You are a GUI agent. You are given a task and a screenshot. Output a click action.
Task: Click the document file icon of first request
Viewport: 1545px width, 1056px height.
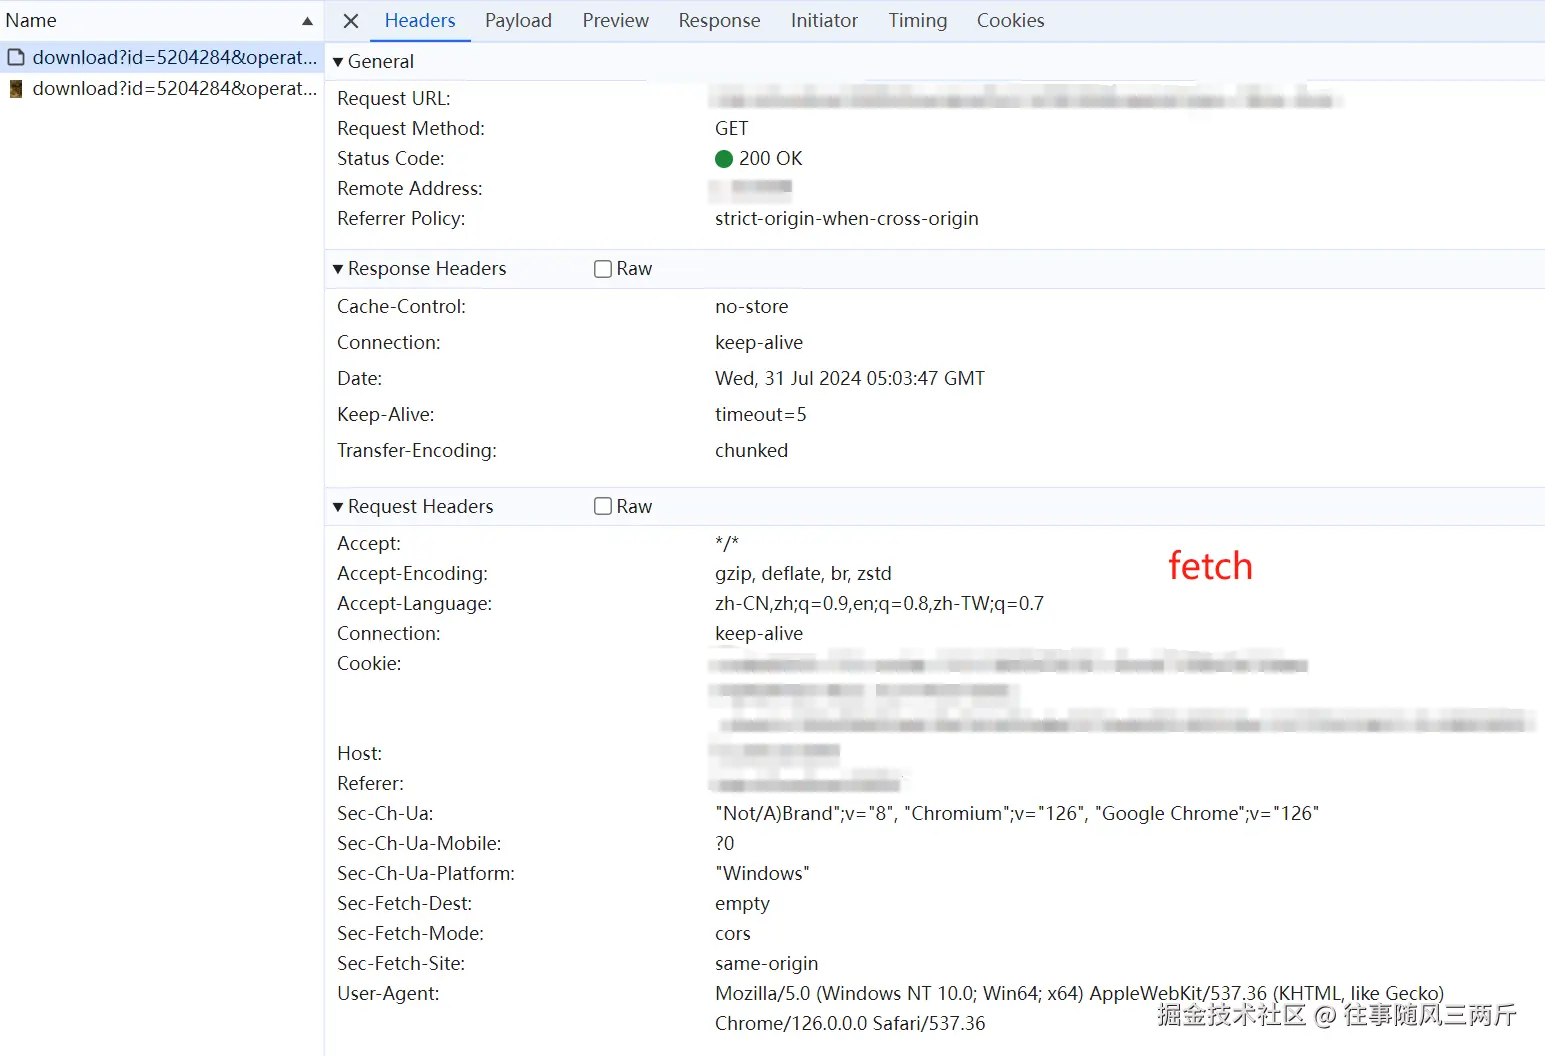click(x=16, y=57)
